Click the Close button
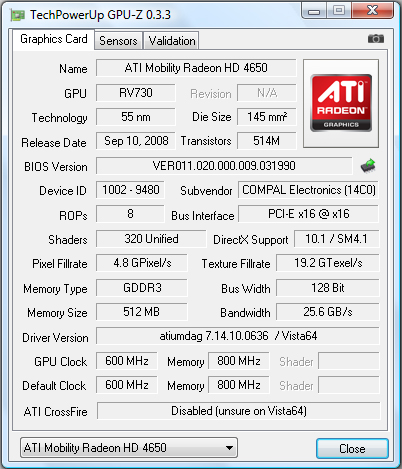The height and width of the screenshot is (469, 402). (352, 448)
